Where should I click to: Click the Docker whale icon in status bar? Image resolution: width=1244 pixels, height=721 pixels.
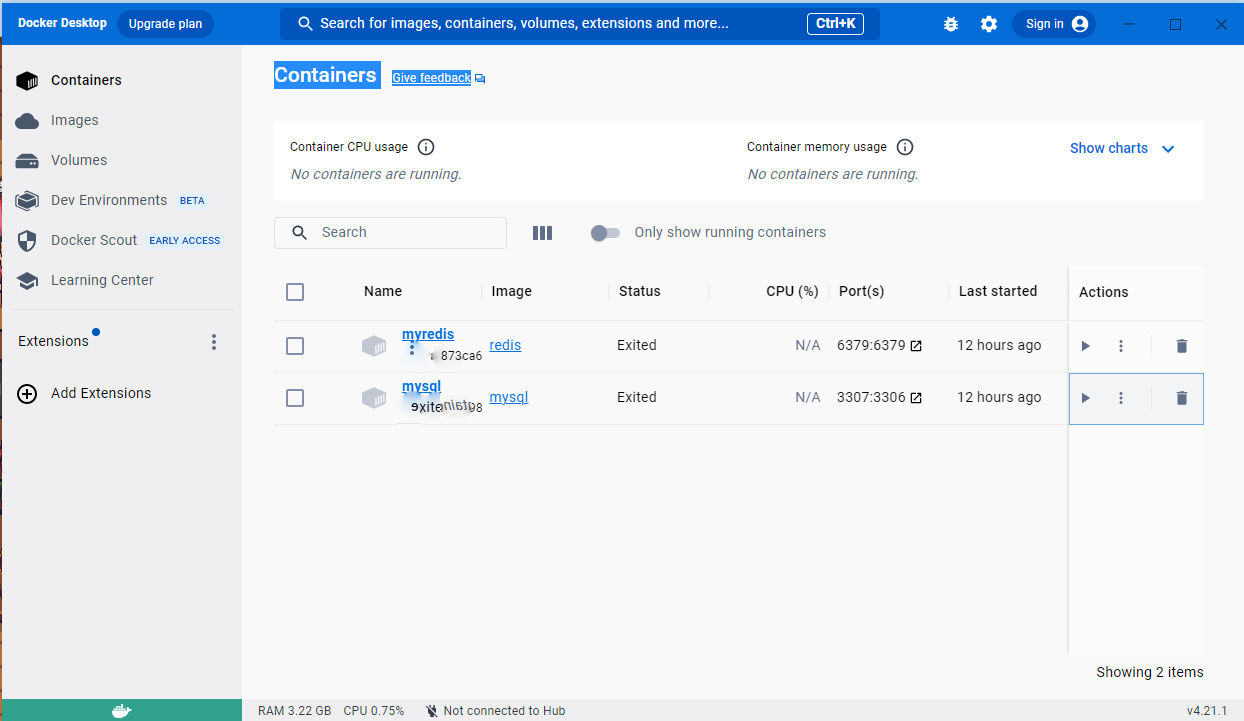click(121, 711)
